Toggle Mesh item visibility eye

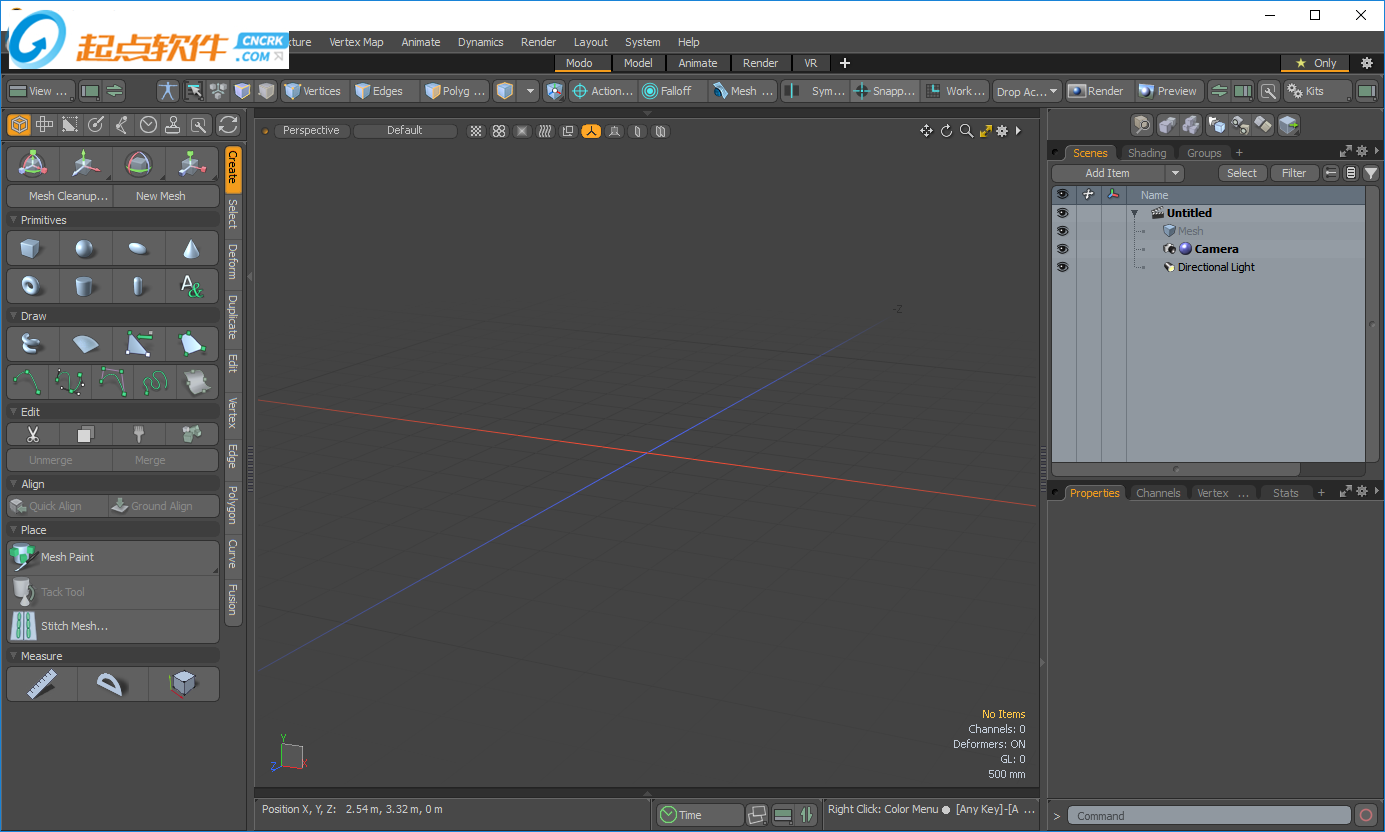click(1062, 231)
